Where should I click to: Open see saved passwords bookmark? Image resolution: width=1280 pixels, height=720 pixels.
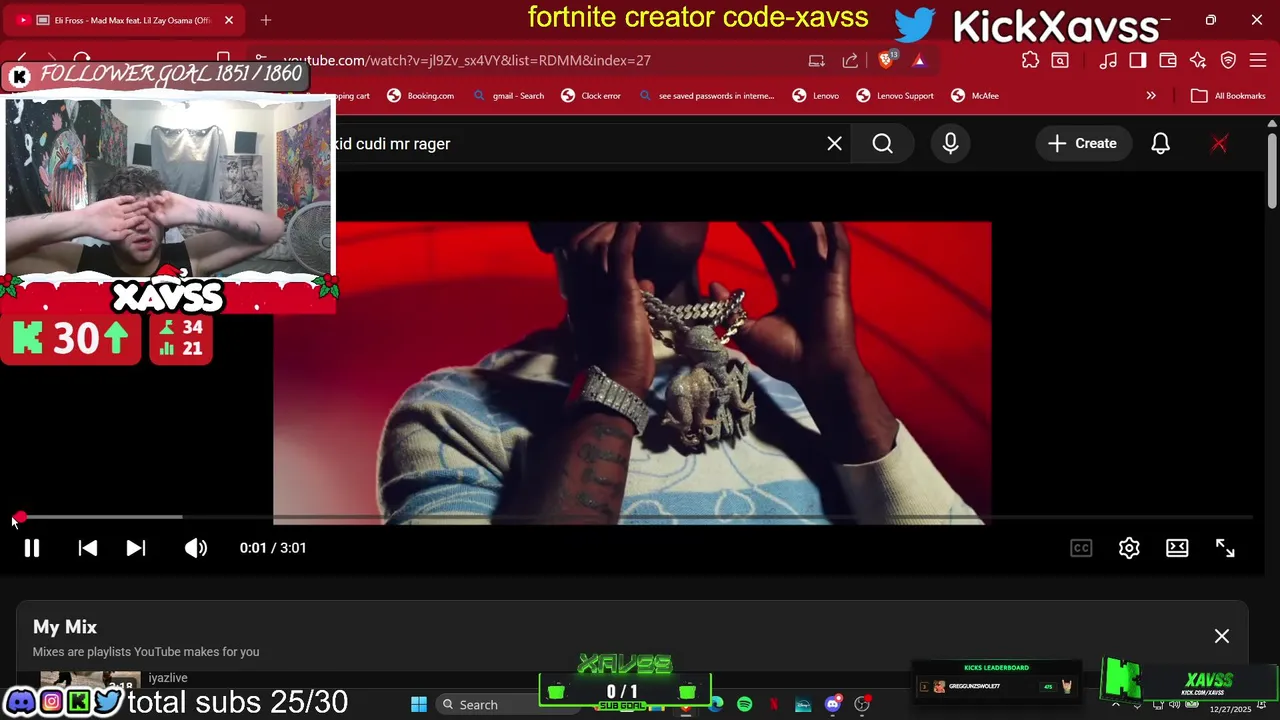click(x=707, y=96)
